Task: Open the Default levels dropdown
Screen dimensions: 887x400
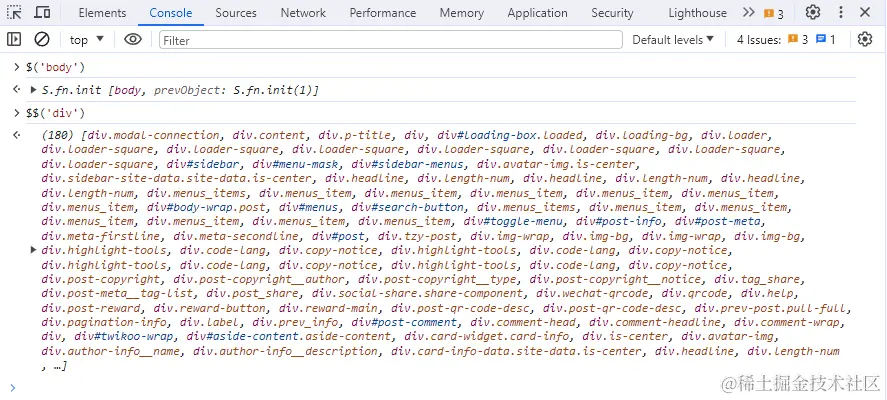Action: click(673, 40)
